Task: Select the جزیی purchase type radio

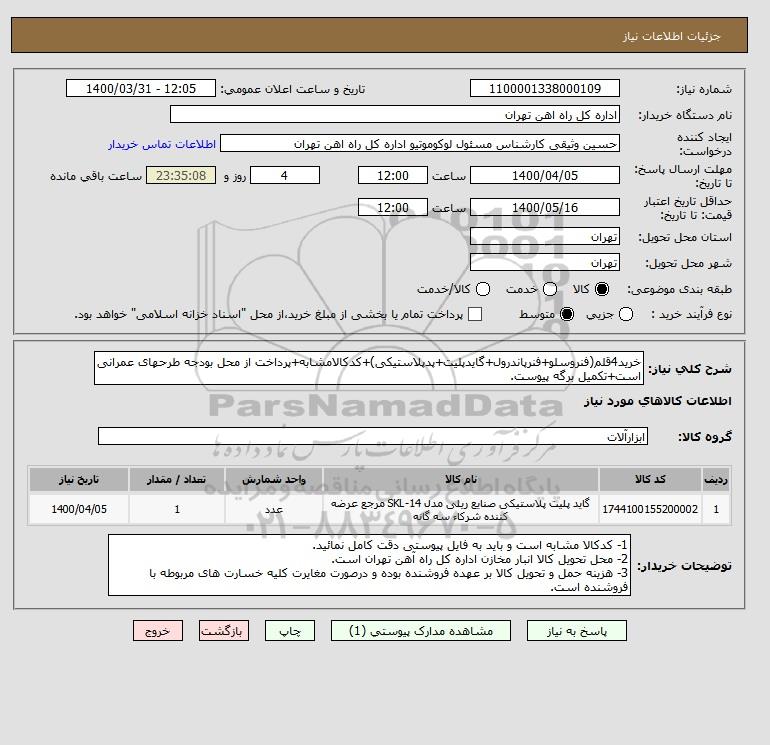Action: coord(626,314)
